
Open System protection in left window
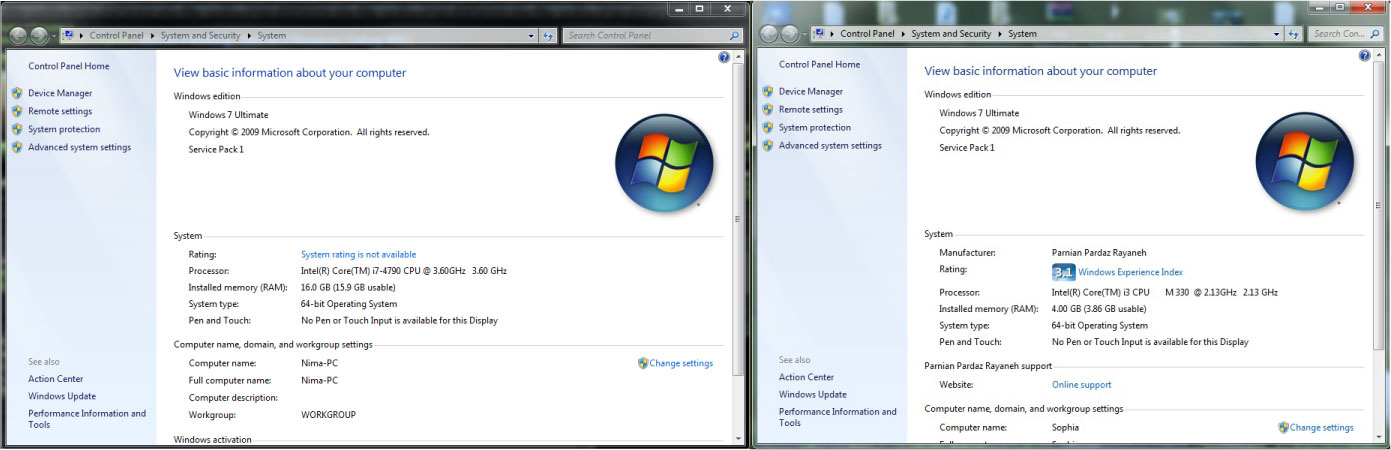(64, 129)
